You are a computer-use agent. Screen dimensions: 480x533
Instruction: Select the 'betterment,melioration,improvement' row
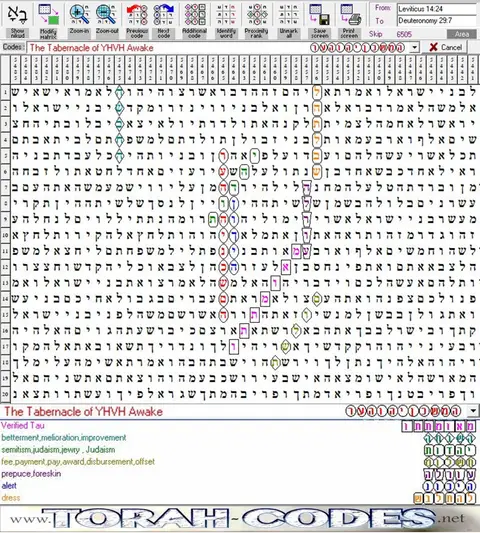[x=239, y=438]
